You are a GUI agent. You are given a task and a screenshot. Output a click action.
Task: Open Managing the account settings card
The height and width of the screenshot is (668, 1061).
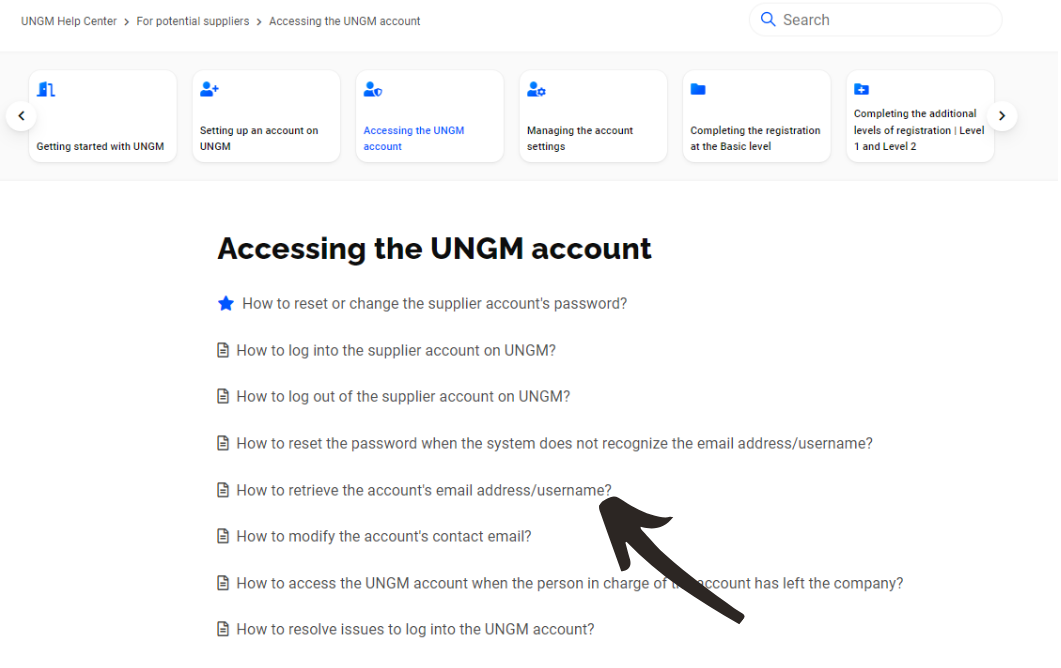593,116
